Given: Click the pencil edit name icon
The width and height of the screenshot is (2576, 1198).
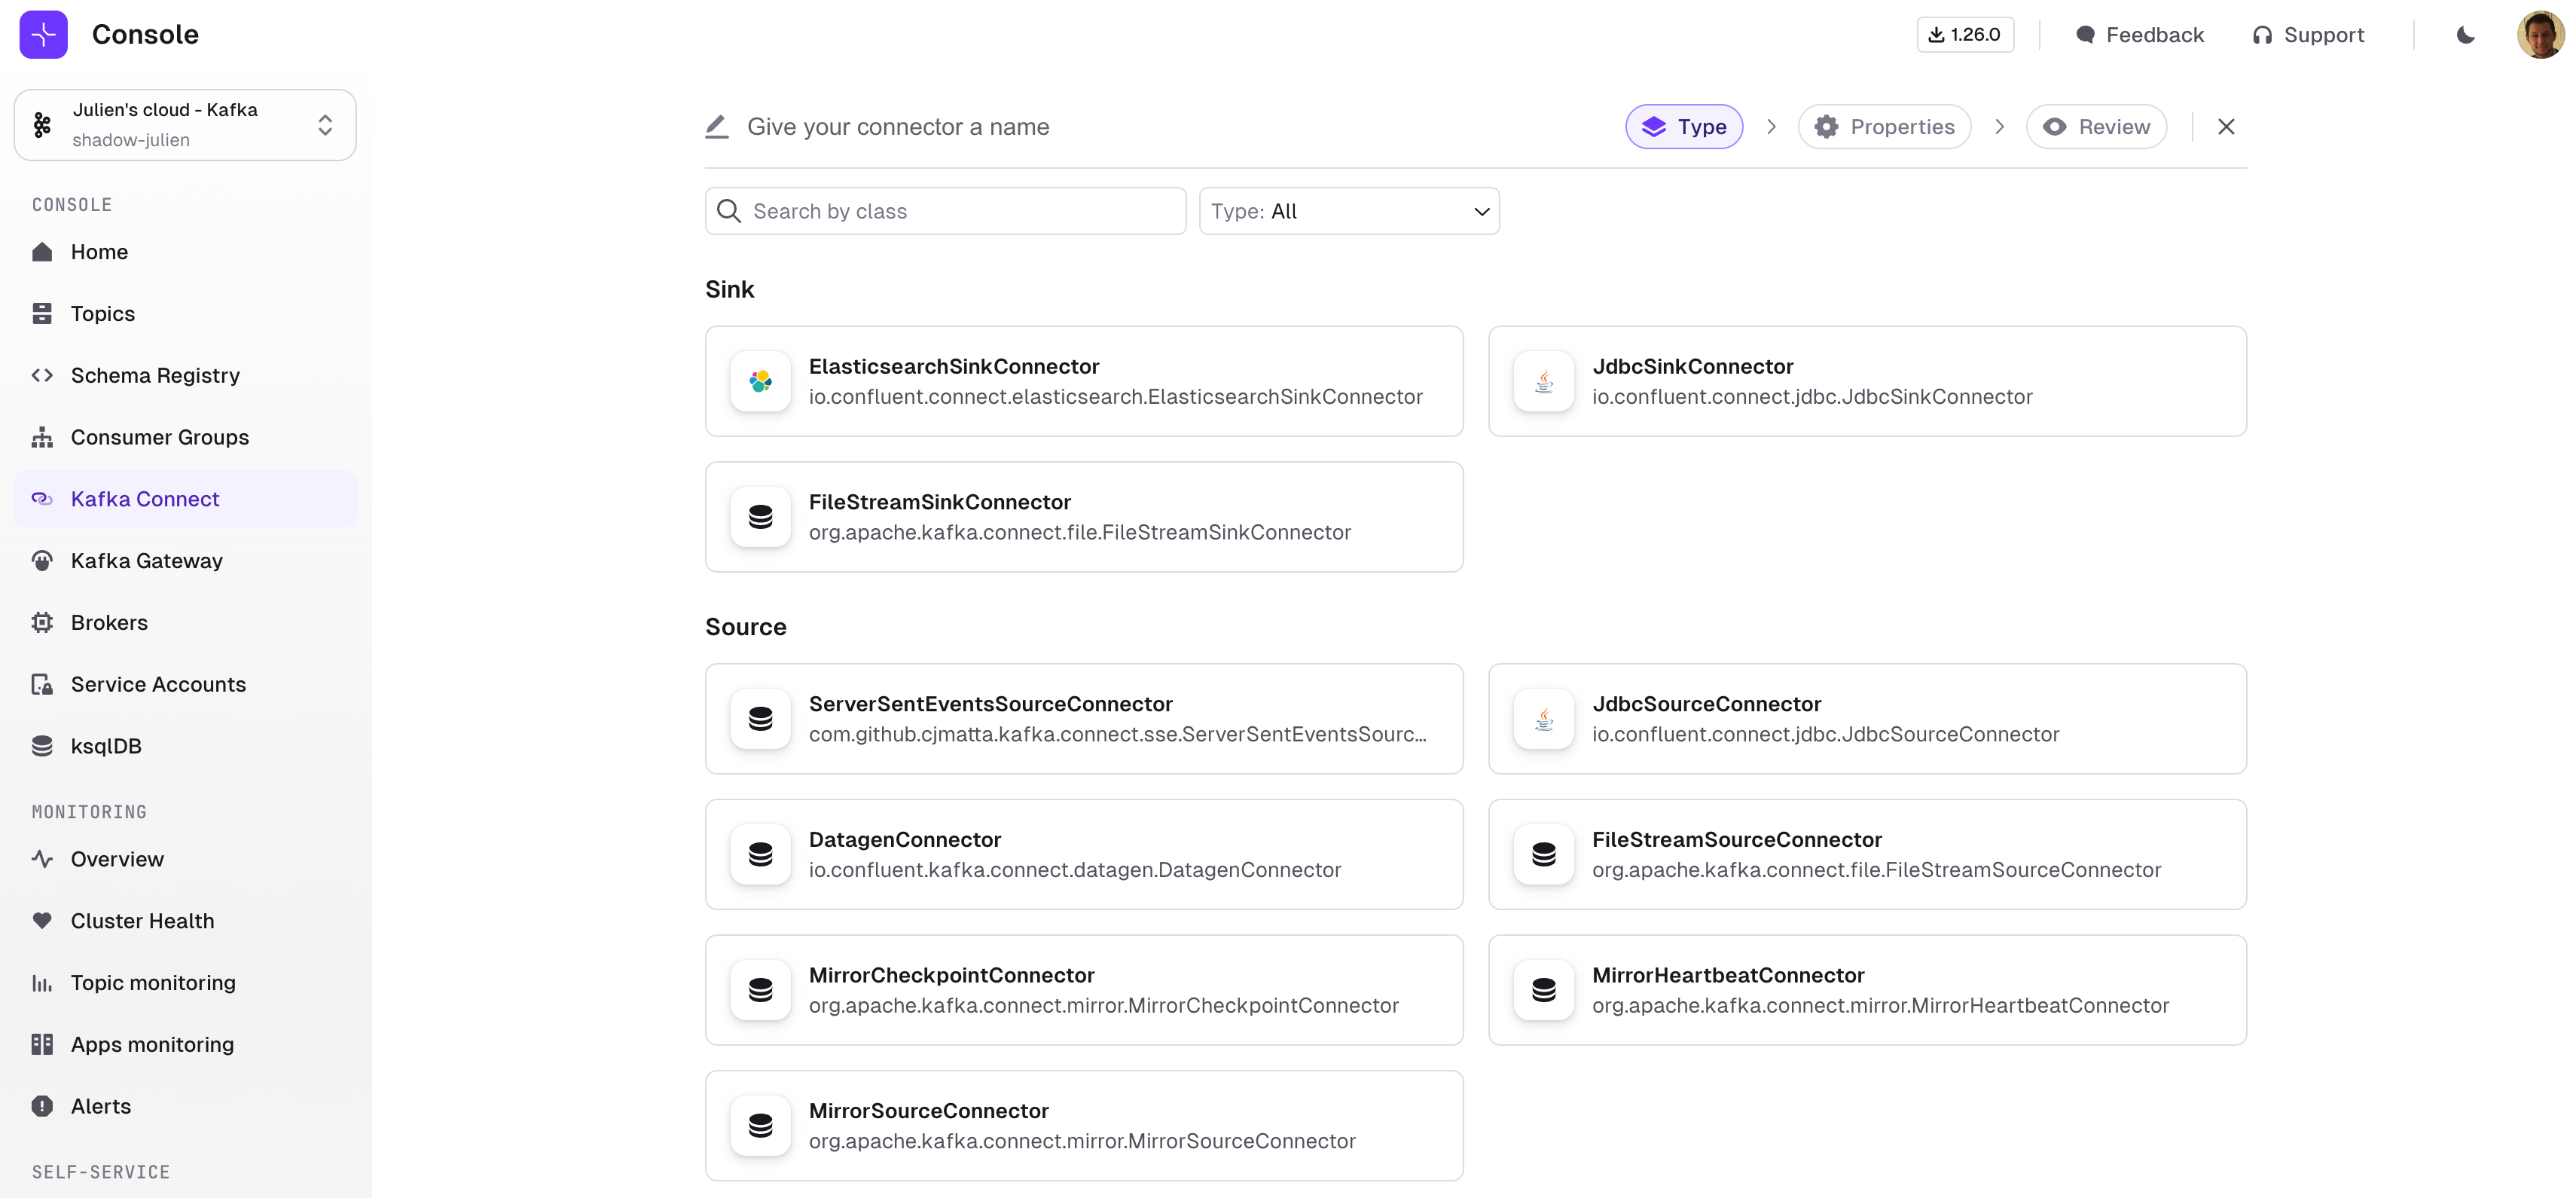Looking at the screenshot, I should pos(717,127).
